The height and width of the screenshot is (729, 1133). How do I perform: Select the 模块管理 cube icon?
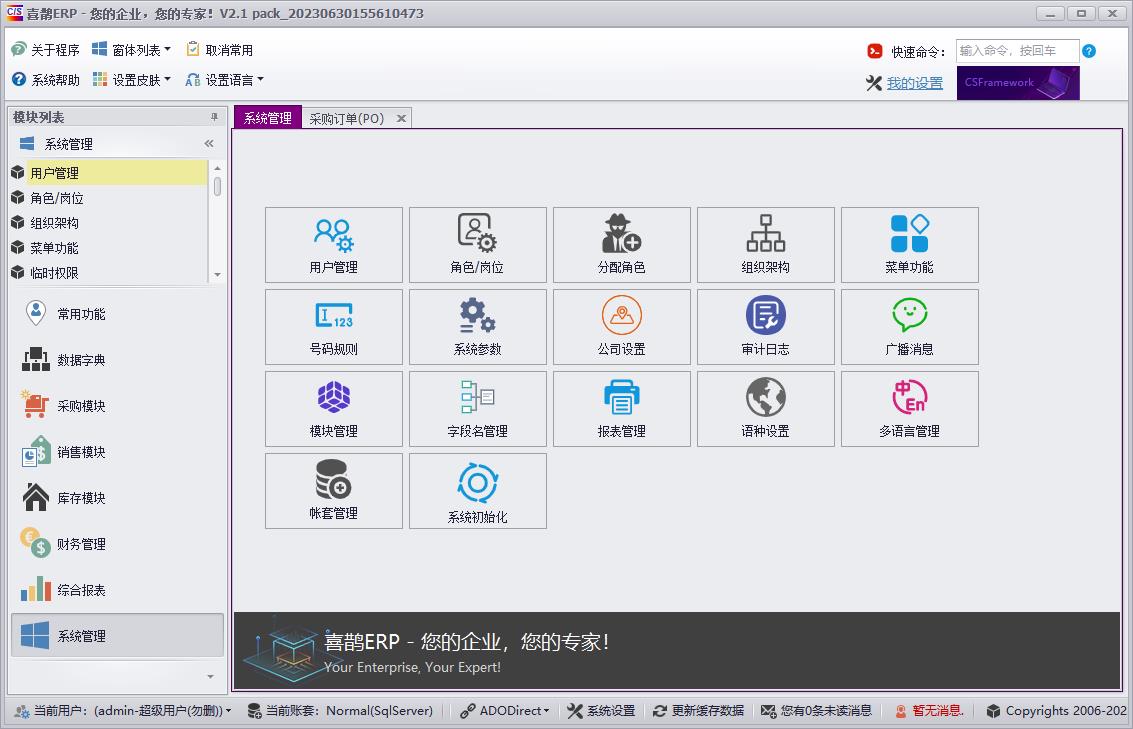333,408
